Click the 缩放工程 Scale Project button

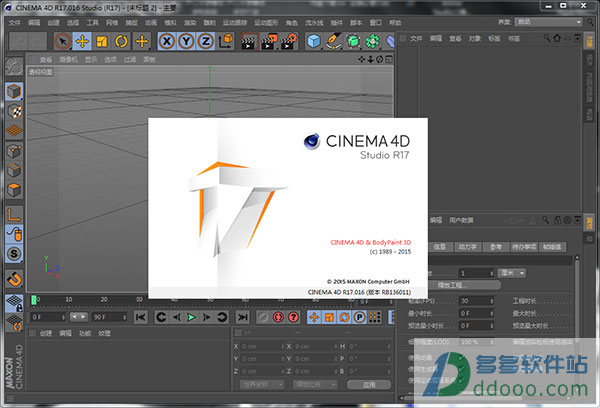(x=465, y=285)
